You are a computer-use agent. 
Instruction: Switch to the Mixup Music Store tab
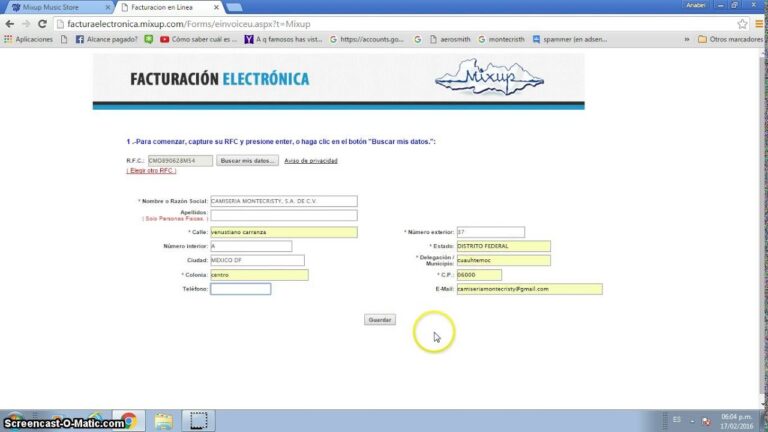click(x=57, y=7)
